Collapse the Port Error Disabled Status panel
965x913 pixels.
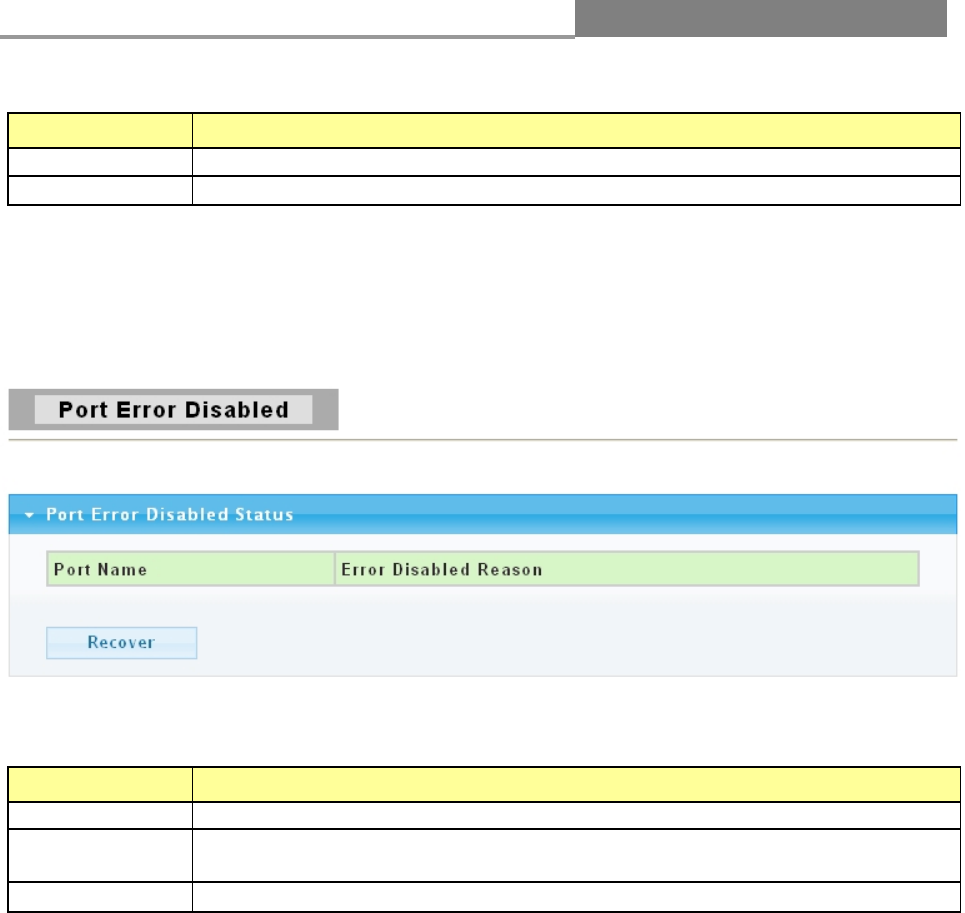[29, 515]
